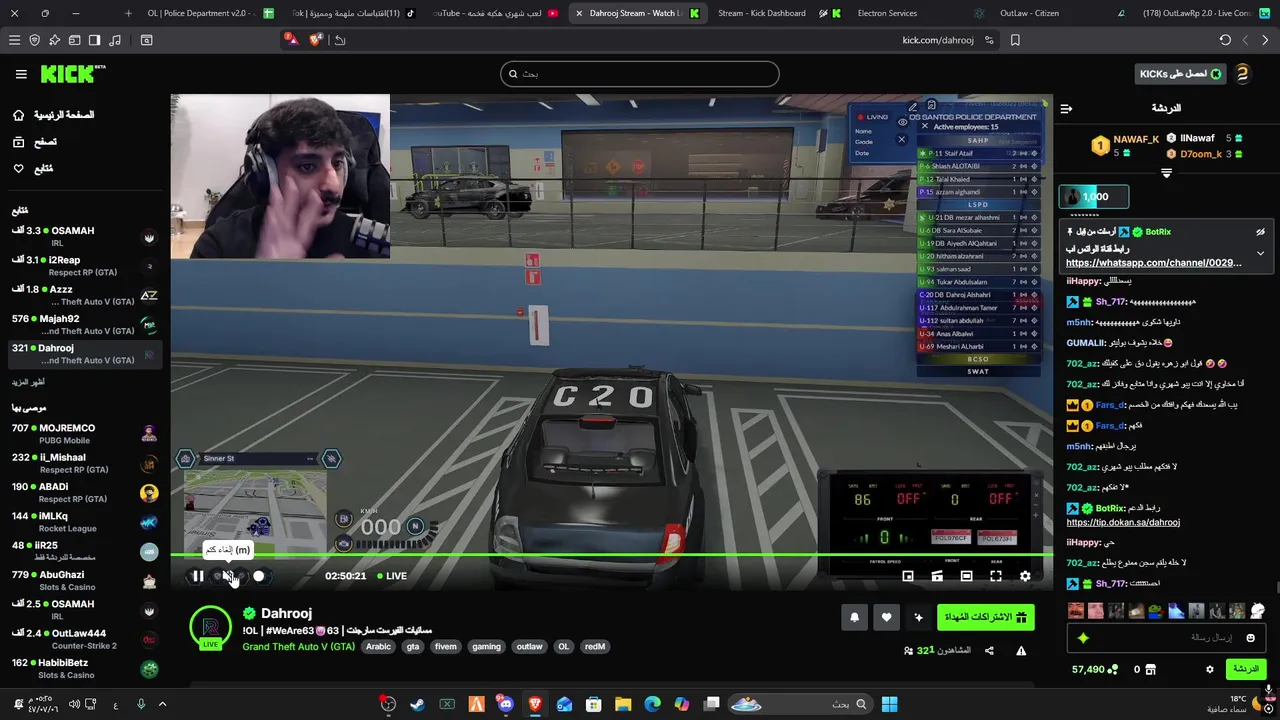Open emoji picker in chat input
1280x720 pixels.
[x=1250, y=638]
